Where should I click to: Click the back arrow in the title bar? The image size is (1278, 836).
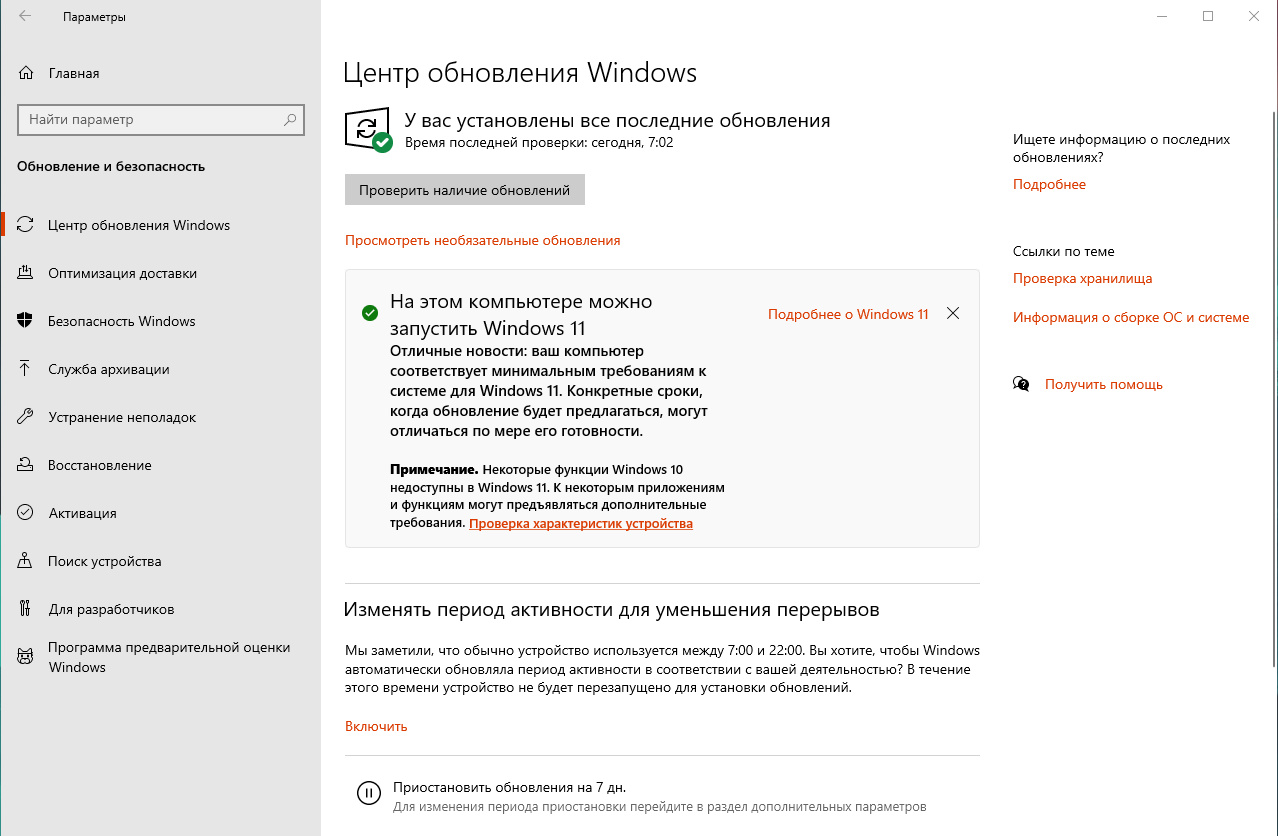(x=25, y=16)
